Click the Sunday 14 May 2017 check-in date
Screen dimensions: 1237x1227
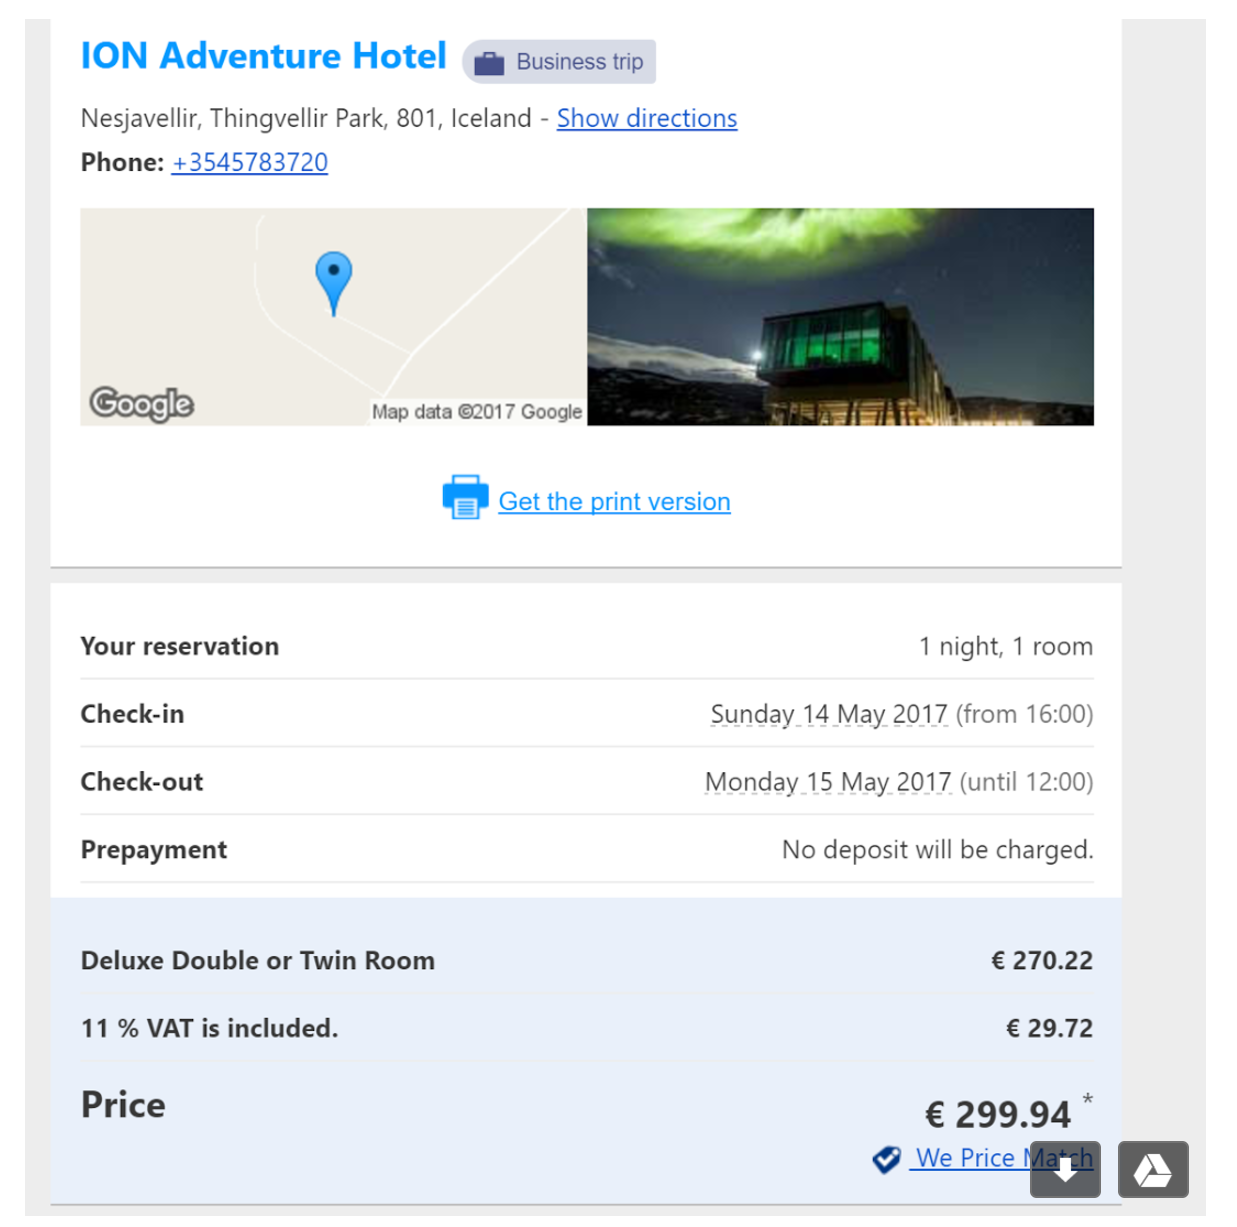[x=828, y=715]
